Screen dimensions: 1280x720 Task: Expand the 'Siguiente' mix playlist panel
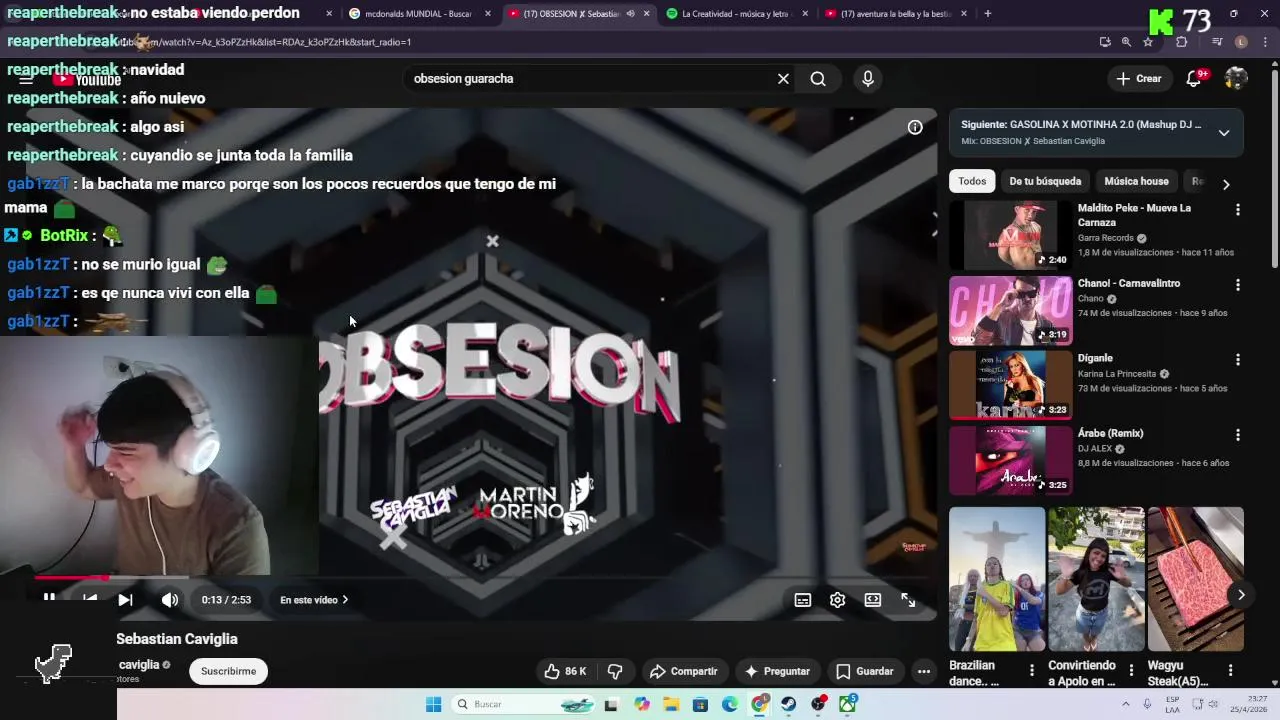[1223, 133]
